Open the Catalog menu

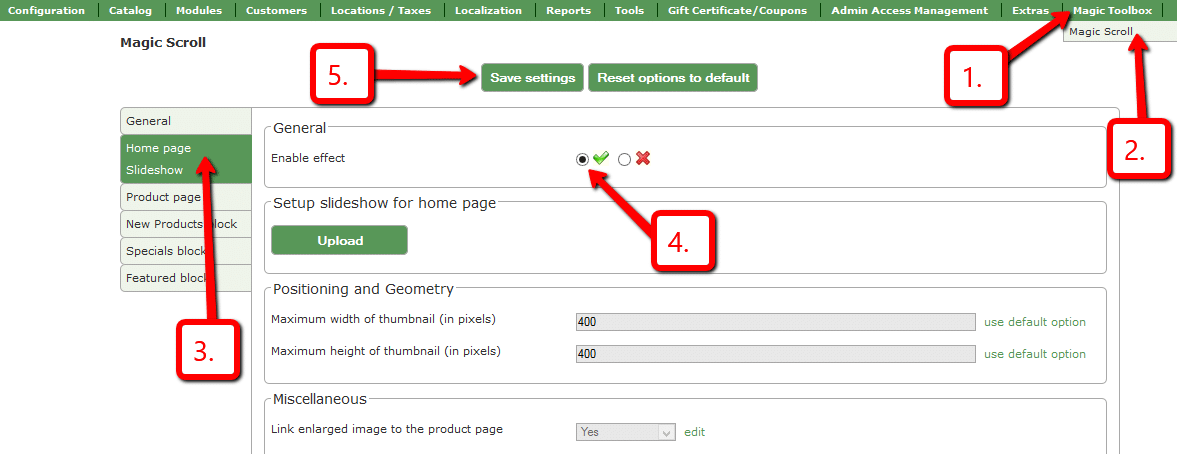point(130,11)
